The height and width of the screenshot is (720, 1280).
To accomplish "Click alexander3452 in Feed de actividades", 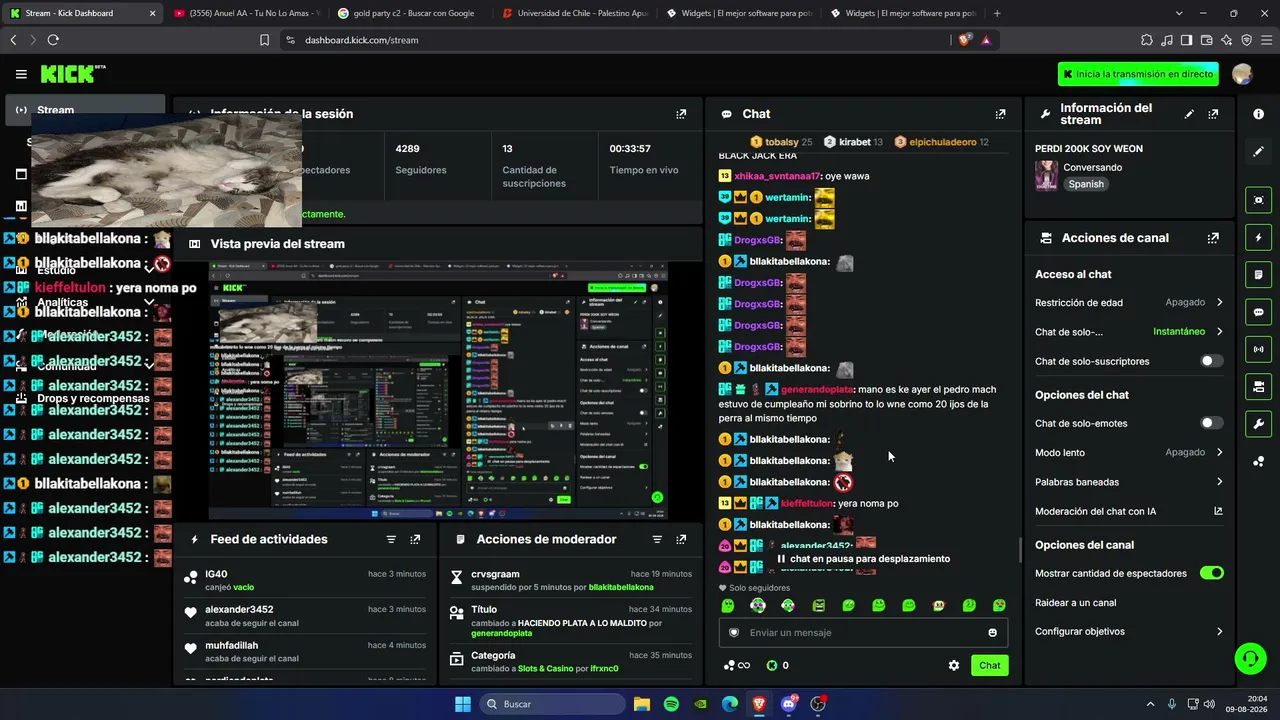I will [x=239, y=609].
